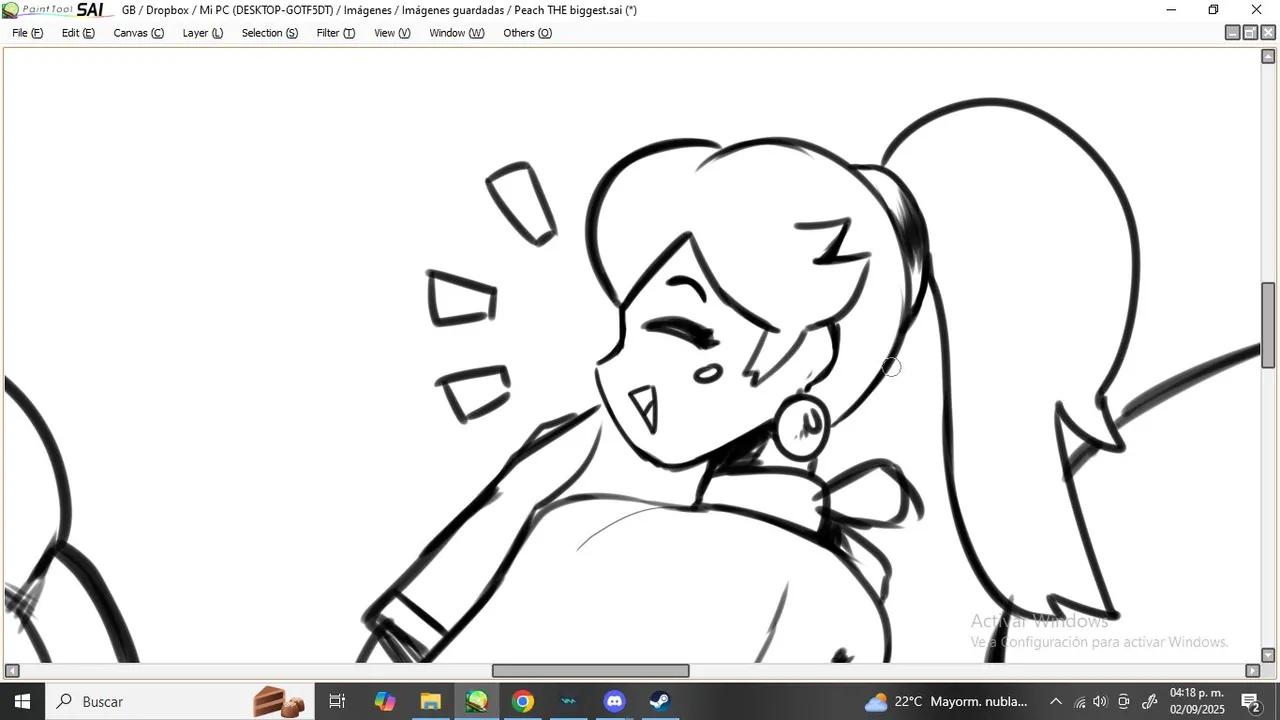The height and width of the screenshot is (720, 1280).
Task: Open the Selection menu
Action: pos(269,33)
